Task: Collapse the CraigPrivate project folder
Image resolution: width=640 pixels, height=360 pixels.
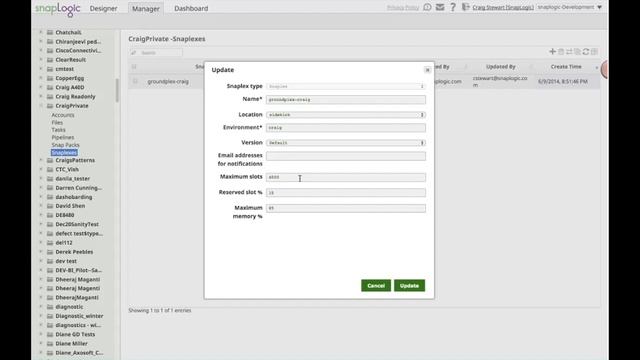Action: click(x=41, y=105)
